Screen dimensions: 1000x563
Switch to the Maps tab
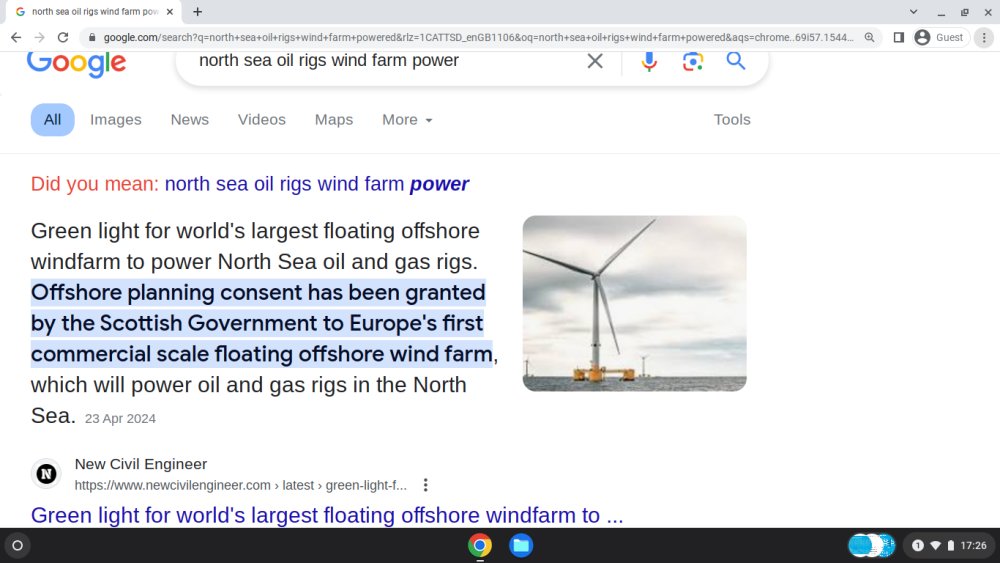334,119
